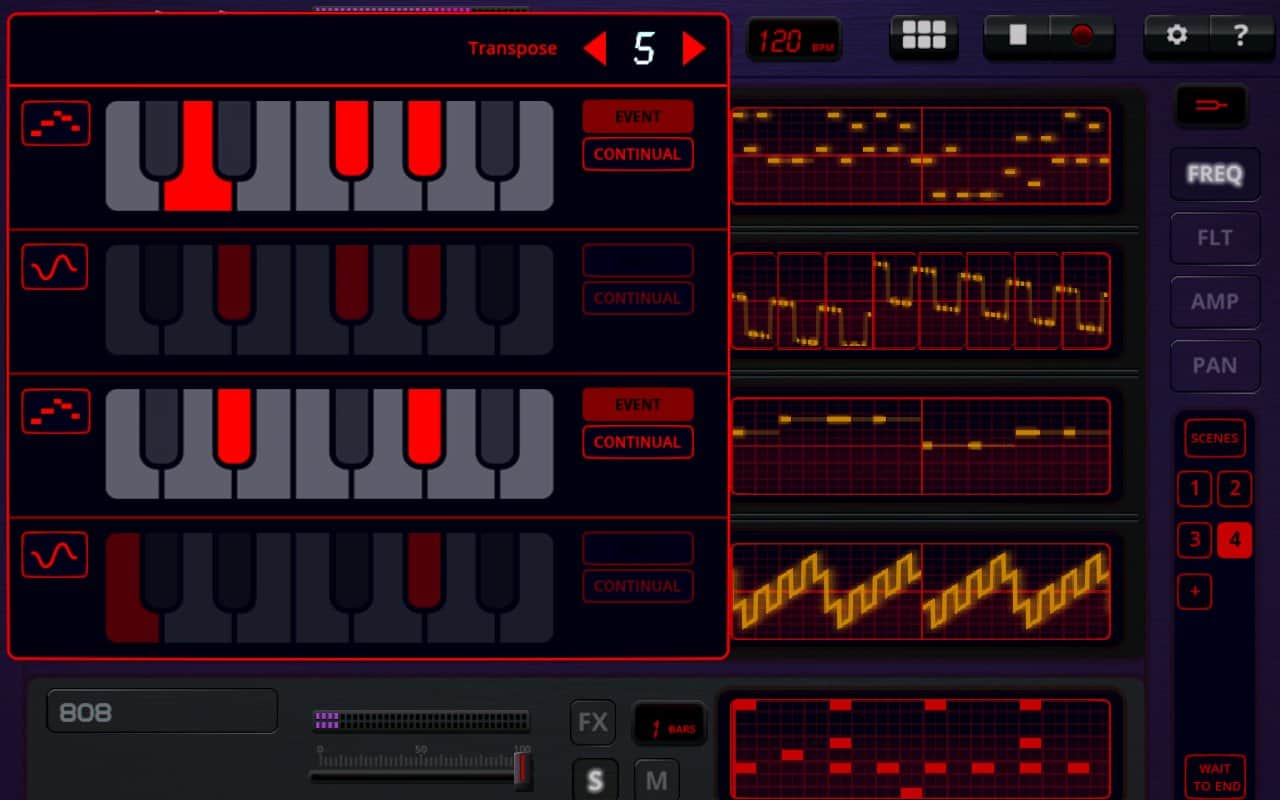Viewport: 1280px width, 800px height.
Task: Switch to the PAN parameter tab
Action: (1214, 366)
